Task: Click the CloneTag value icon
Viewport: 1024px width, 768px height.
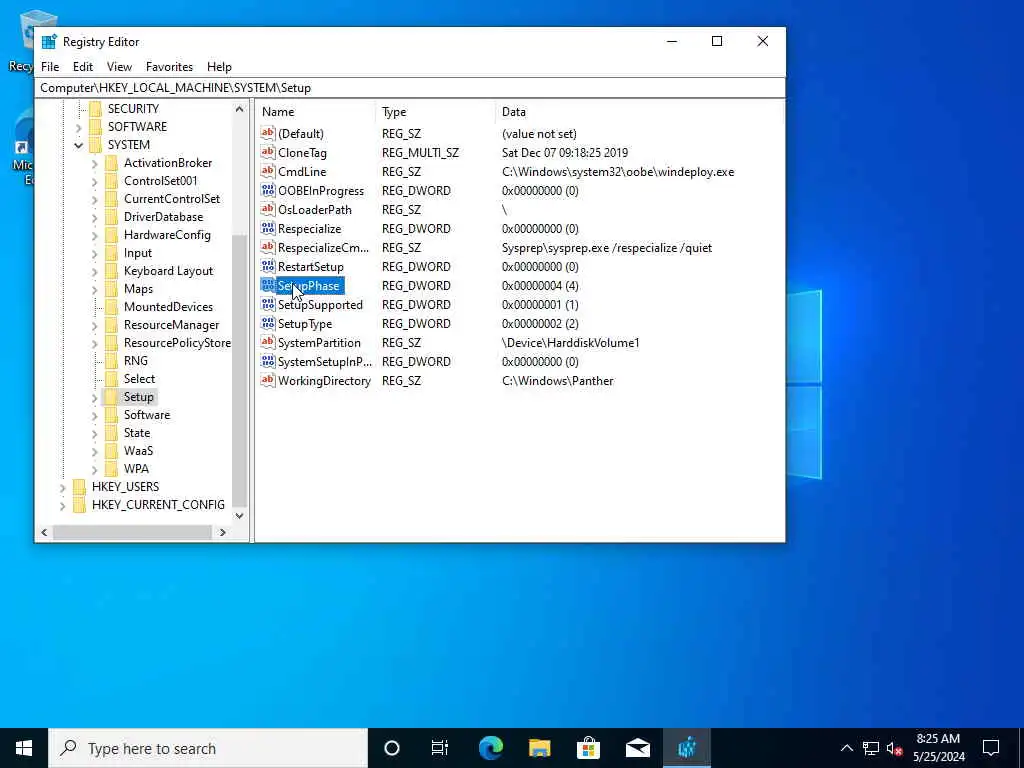Action: pos(268,152)
